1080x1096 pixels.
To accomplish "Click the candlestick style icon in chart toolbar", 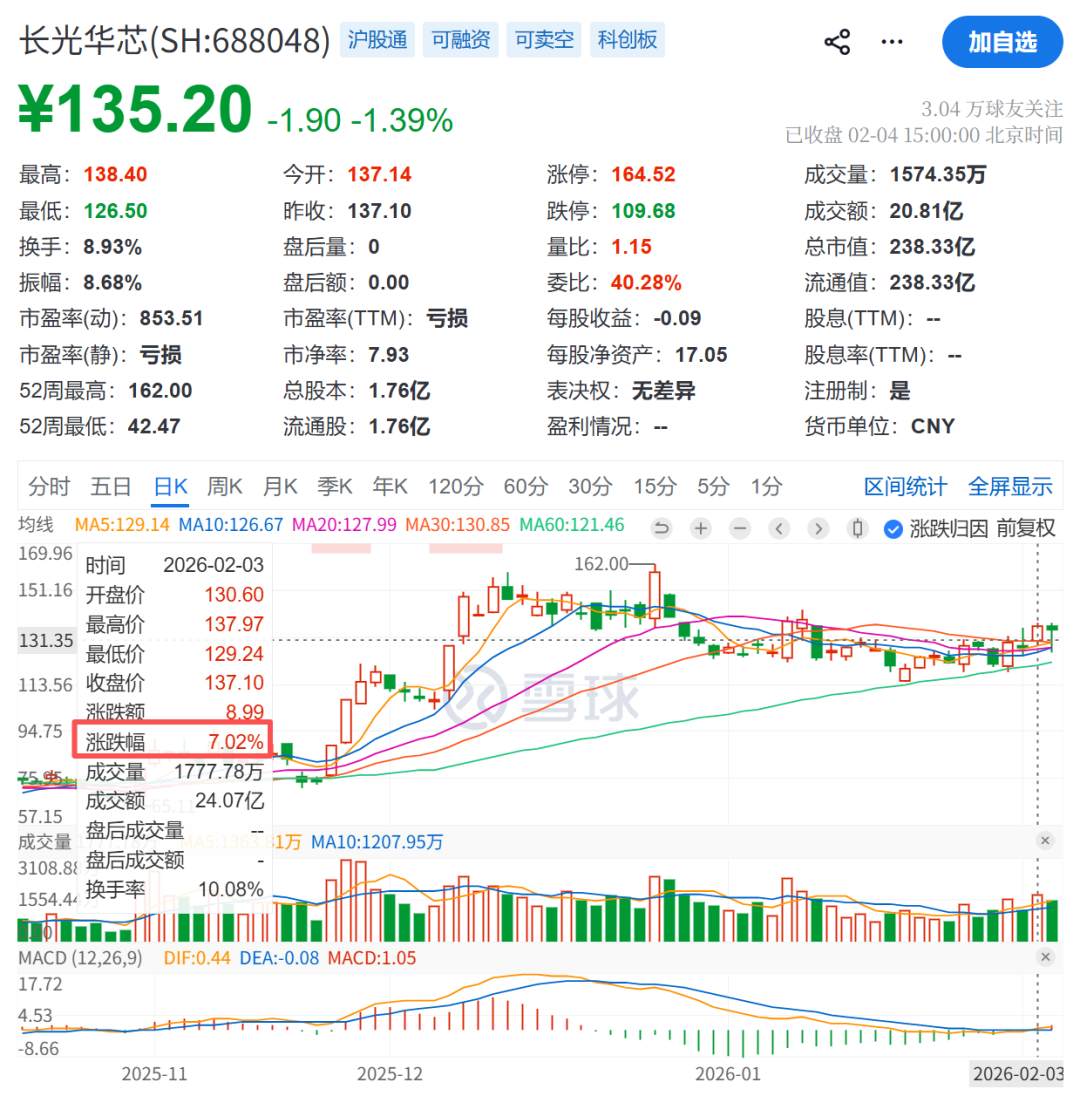I will click(857, 528).
